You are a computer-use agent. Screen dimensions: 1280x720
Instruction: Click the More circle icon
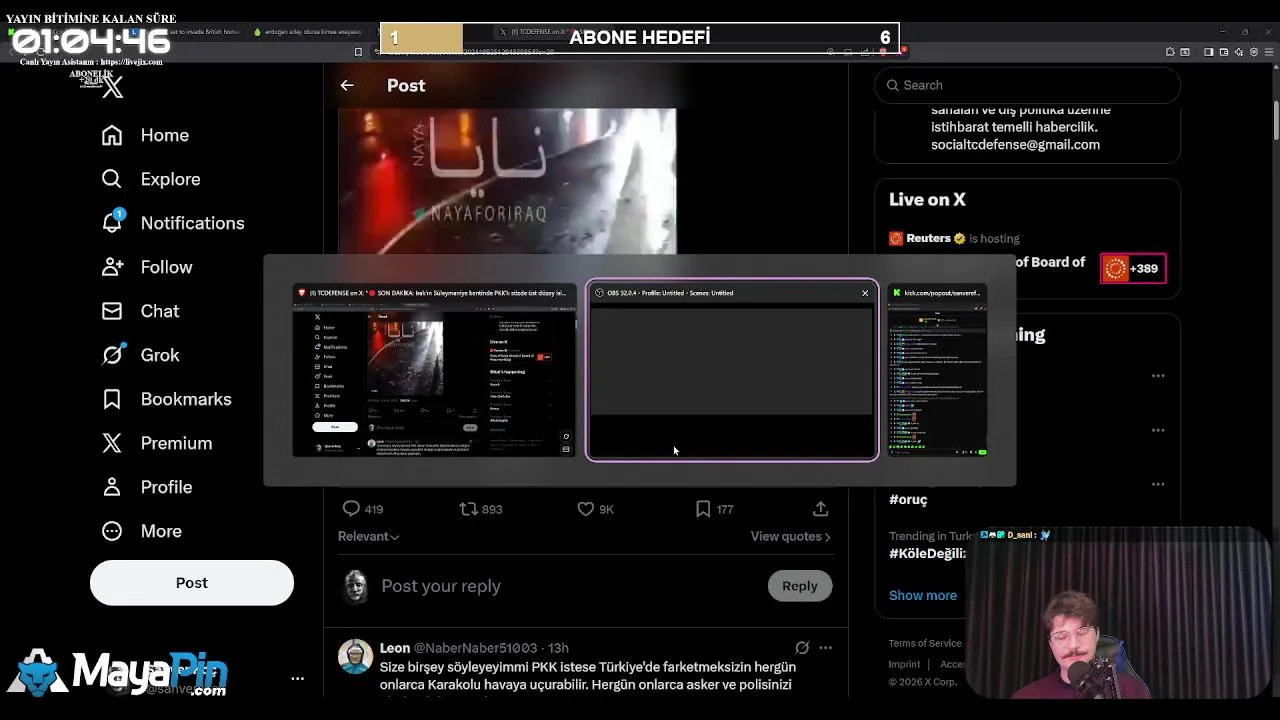pyautogui.click(x=112, y=531)
